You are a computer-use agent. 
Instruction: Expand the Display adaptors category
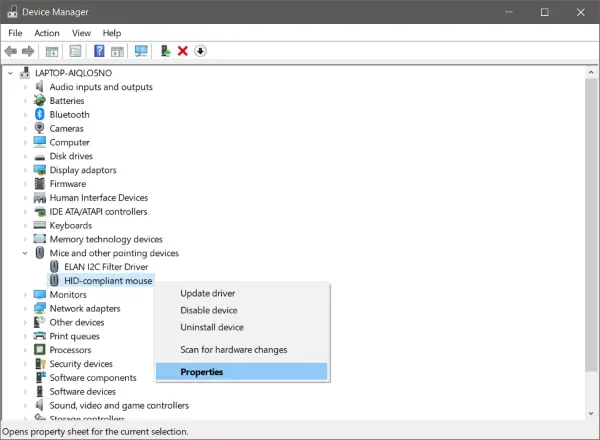point(25,170)
